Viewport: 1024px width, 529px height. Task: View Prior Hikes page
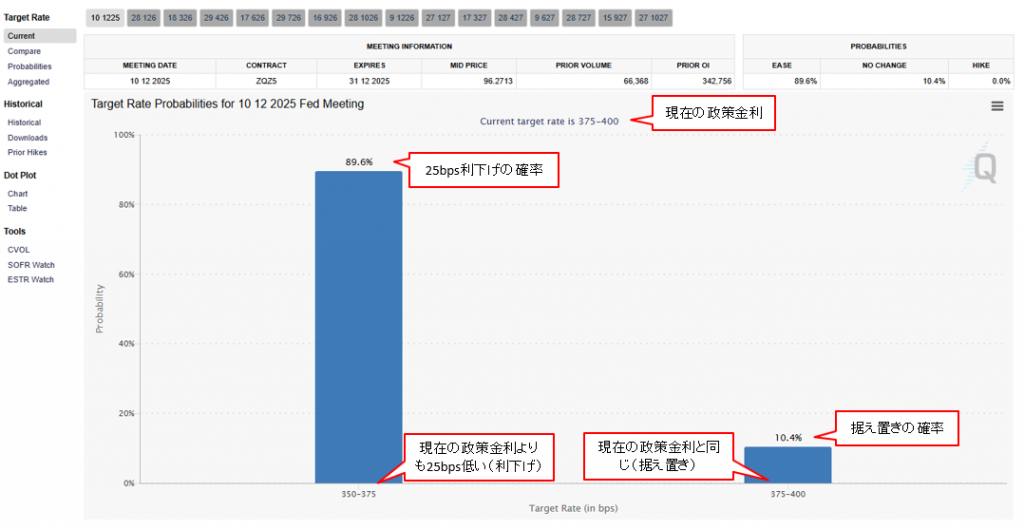pyautogui.click(x=27, y=153)
